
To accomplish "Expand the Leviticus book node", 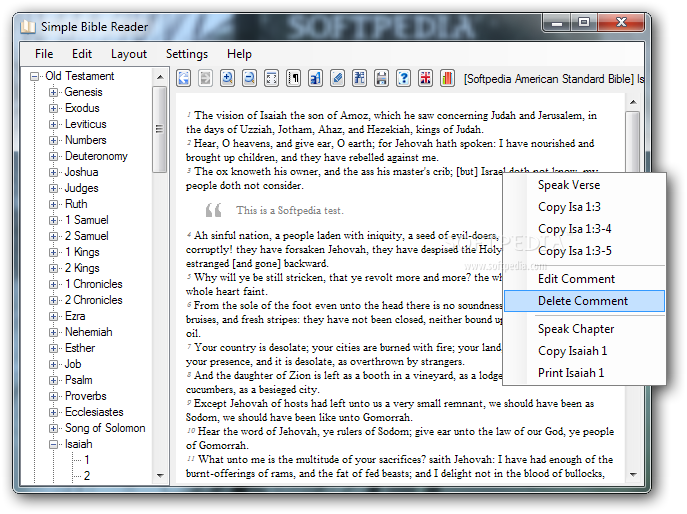I will click(x=53, y=124).
